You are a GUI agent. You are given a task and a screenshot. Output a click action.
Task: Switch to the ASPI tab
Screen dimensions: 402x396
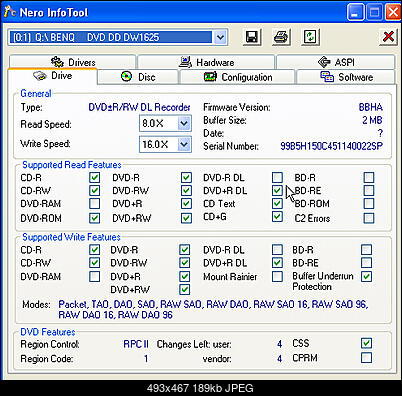click(336, 62)
